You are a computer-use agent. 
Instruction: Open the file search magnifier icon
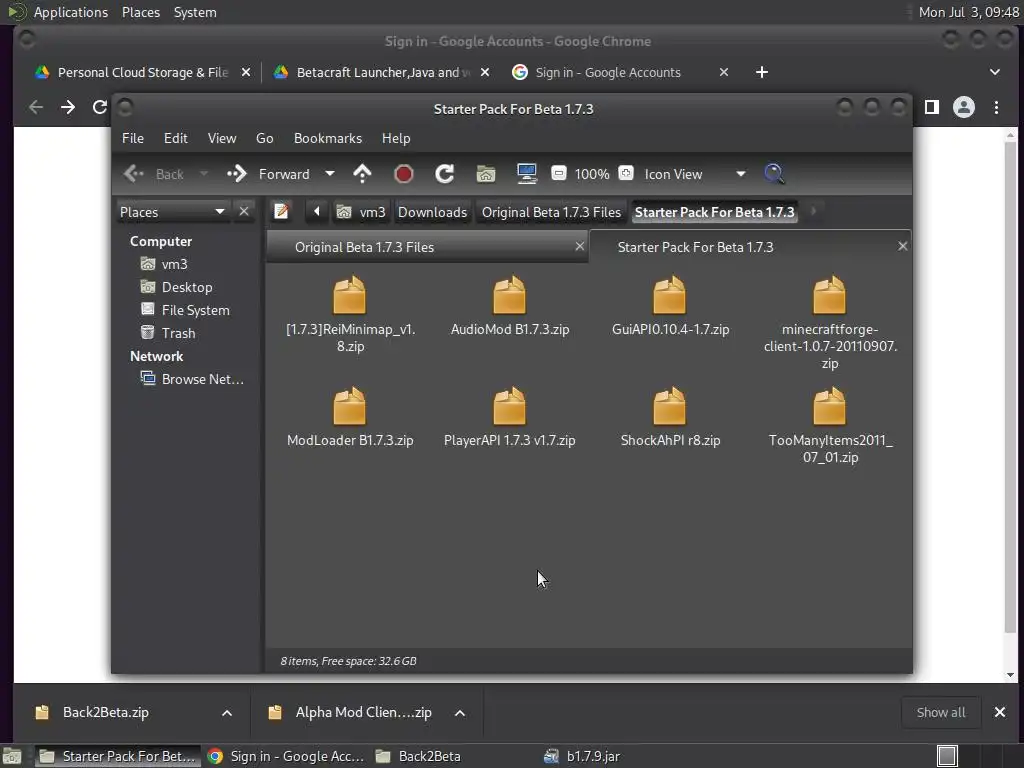[774, 174]
